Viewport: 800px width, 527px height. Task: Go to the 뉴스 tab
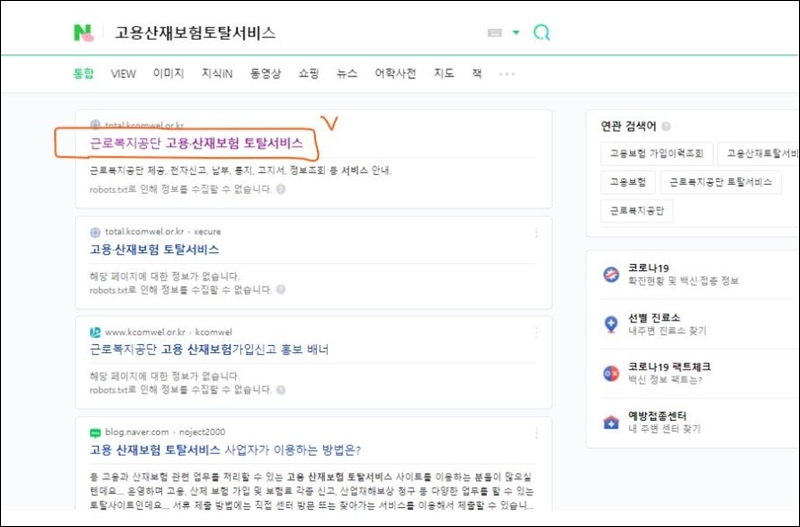click(347, 73)
